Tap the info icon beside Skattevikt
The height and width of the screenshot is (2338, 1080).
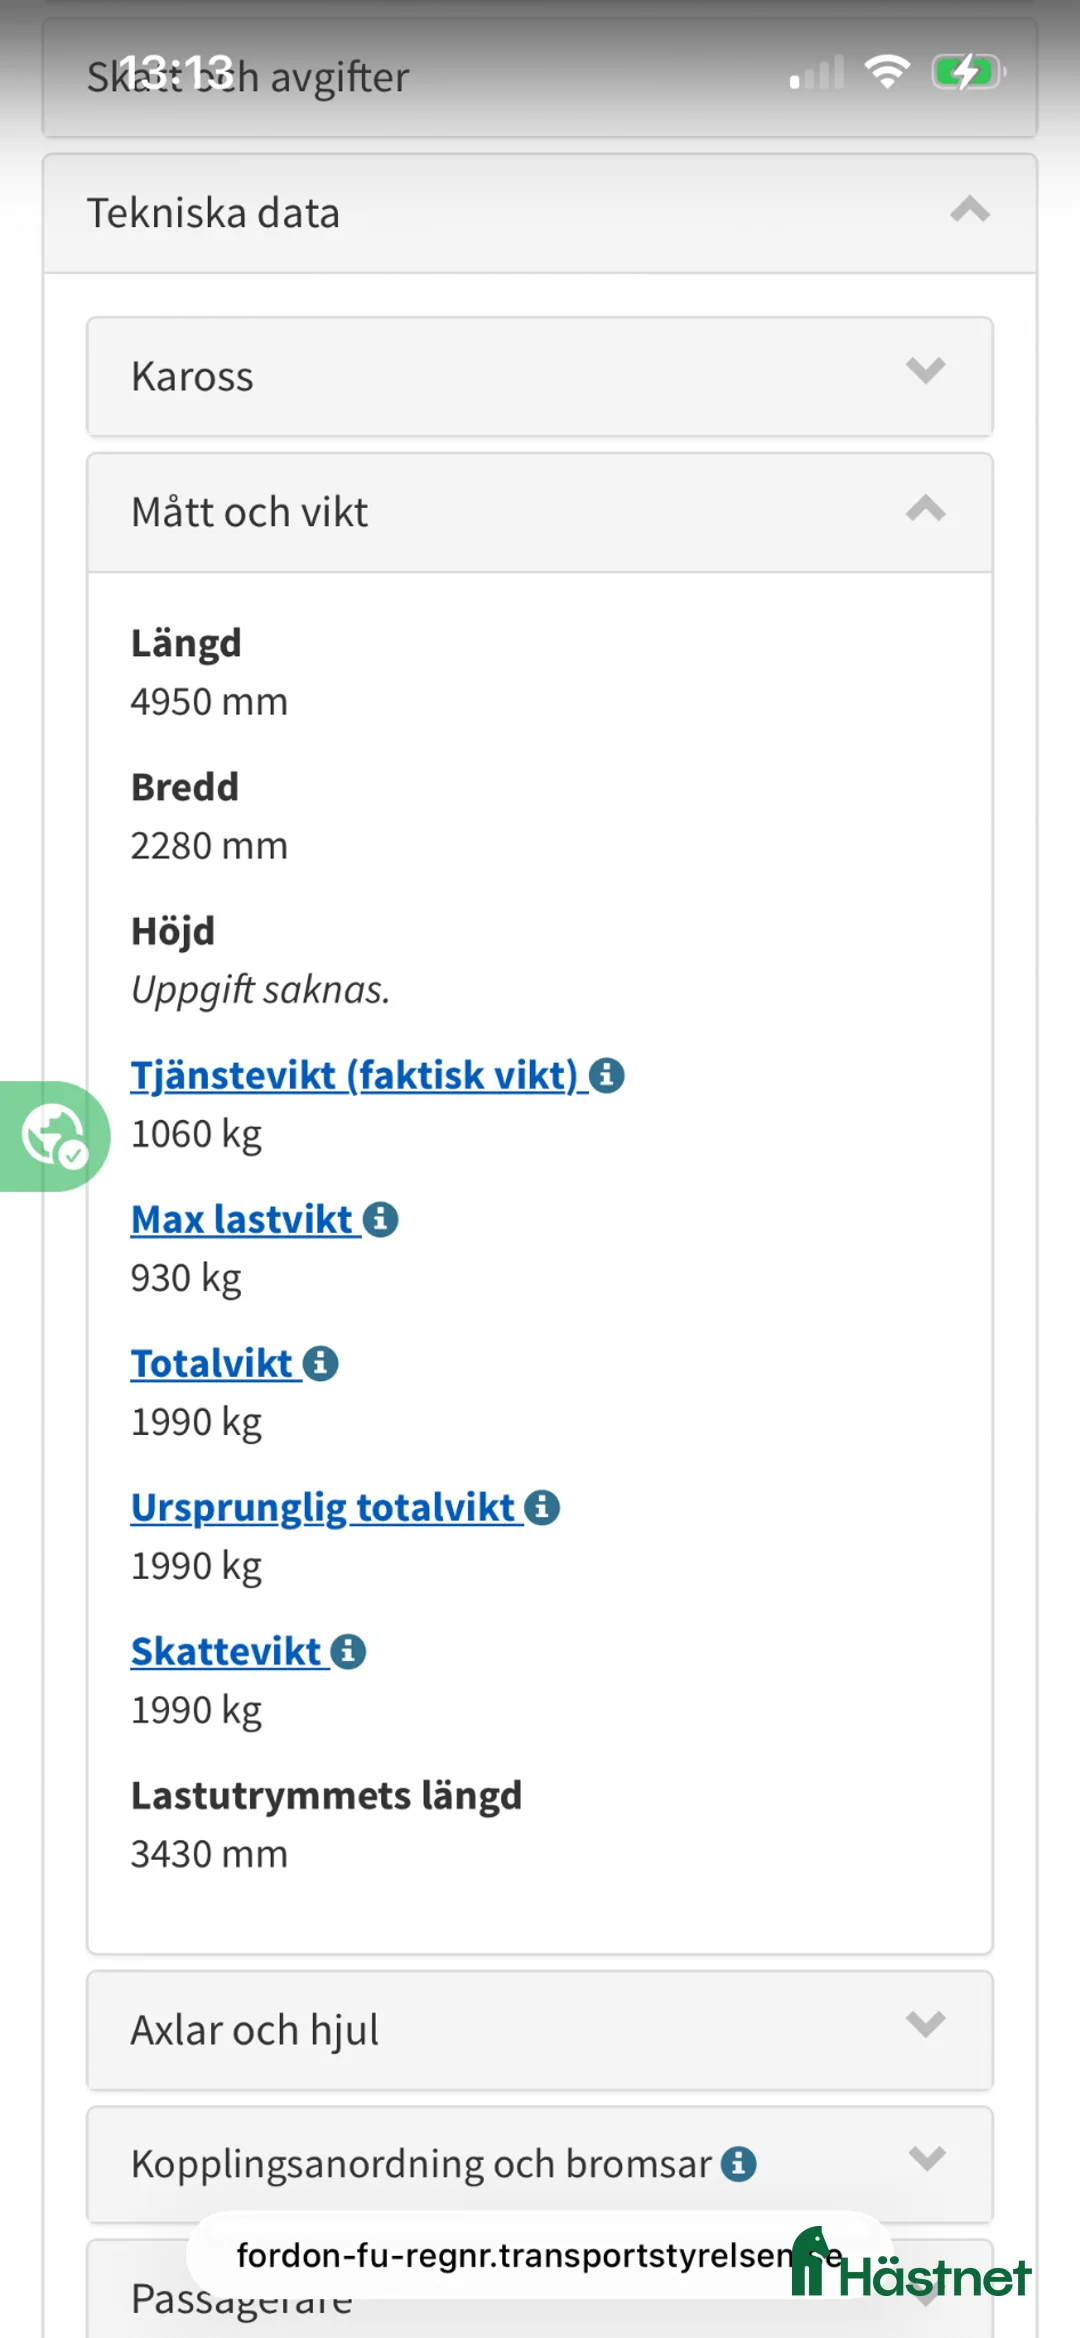(x=346, y=1650)
